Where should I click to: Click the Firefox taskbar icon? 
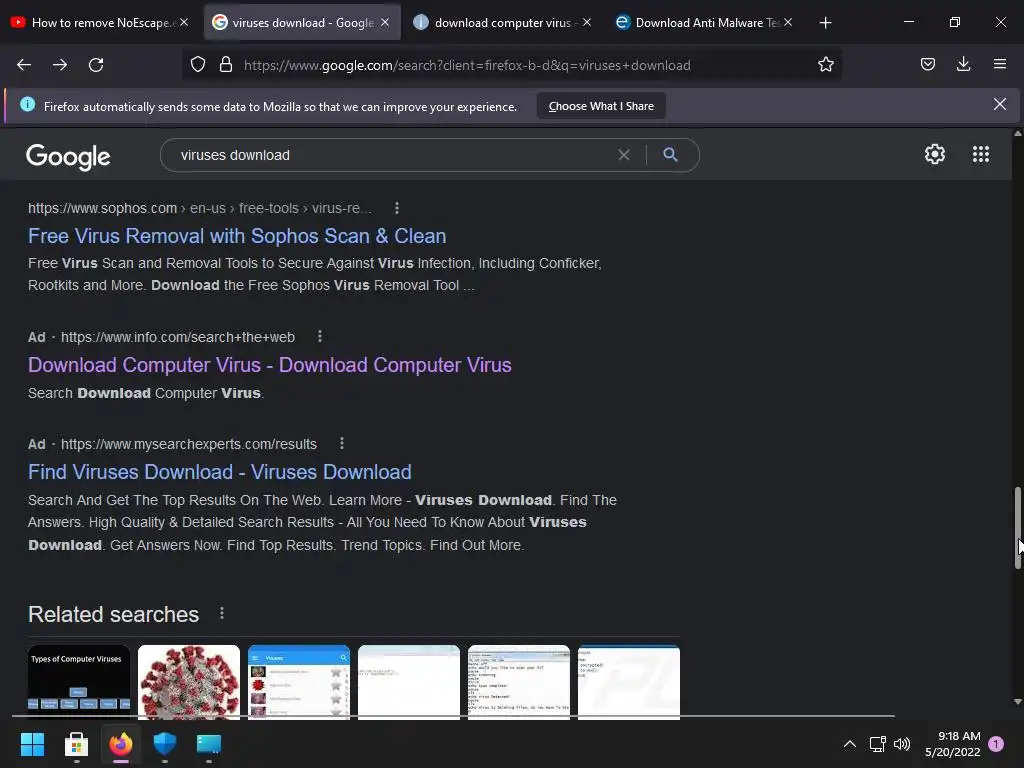click(120, 743)
